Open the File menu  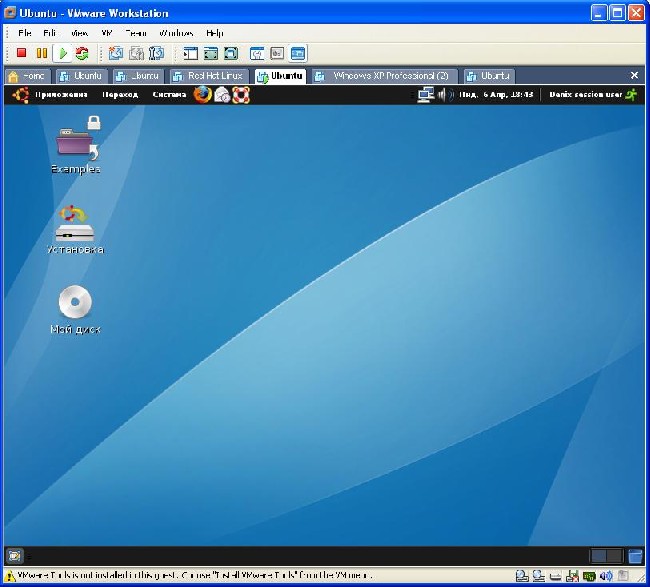point(24,33)
